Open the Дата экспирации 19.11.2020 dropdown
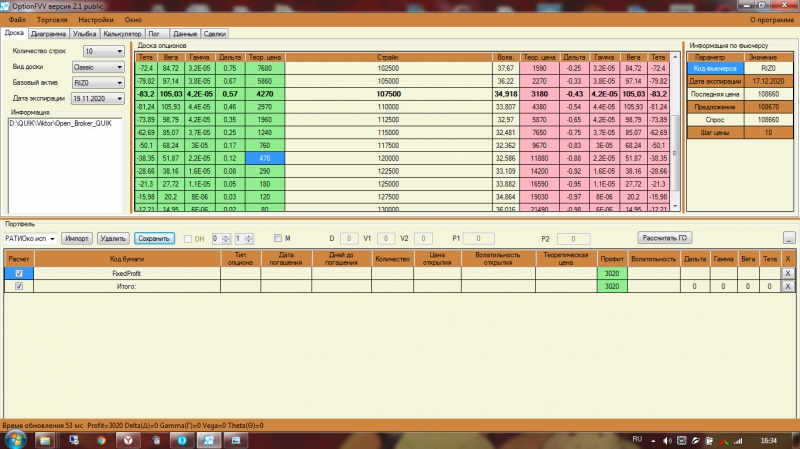This screenshot has width=800, height=449. (x=97, y=98)
